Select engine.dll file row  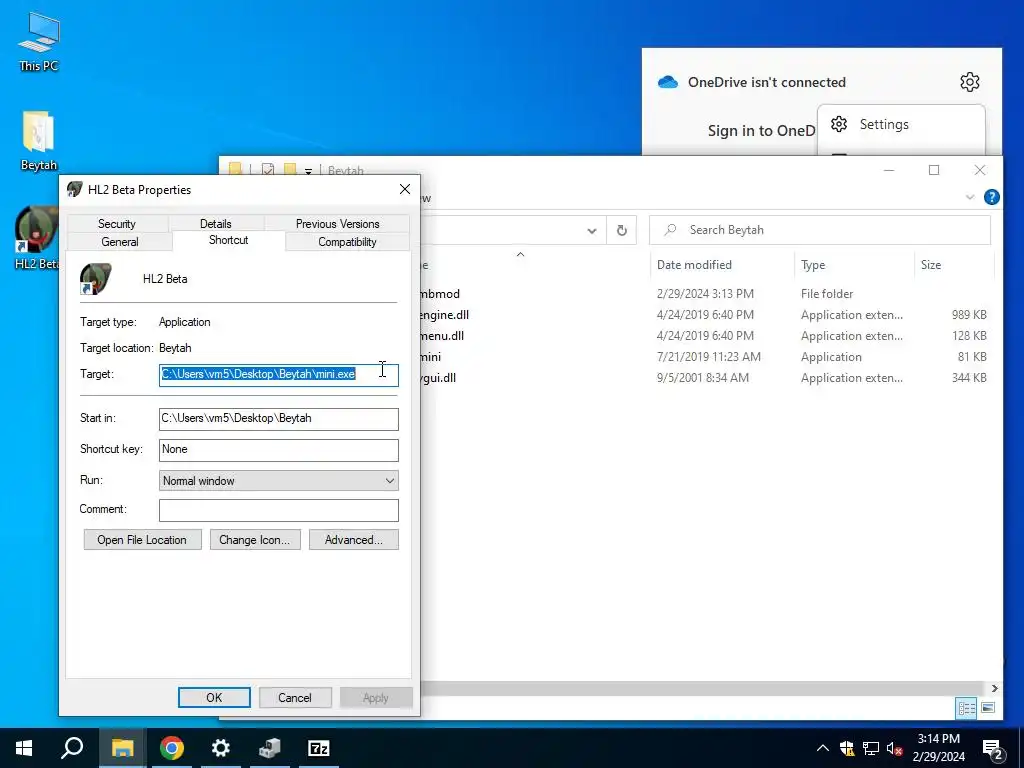point(703,315)
